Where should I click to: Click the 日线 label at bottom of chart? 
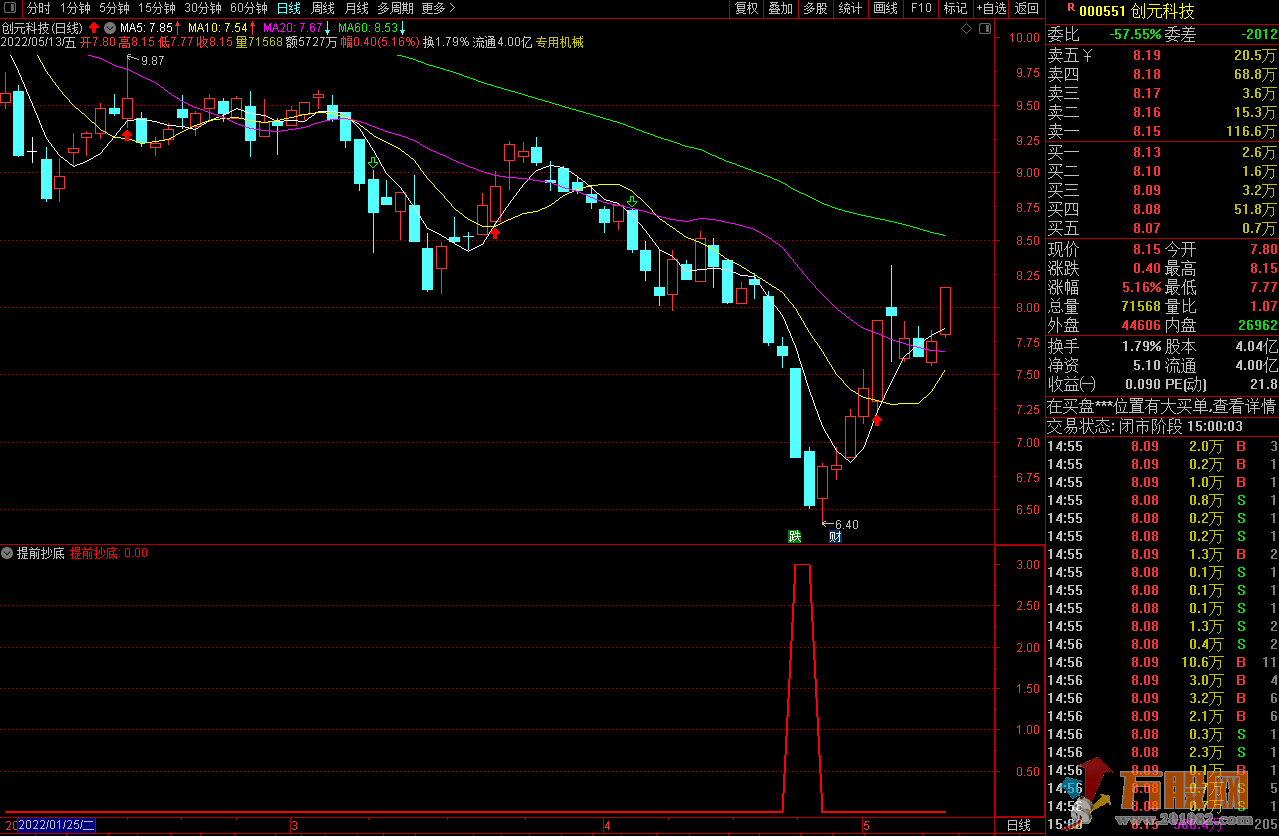[1018, 825]
